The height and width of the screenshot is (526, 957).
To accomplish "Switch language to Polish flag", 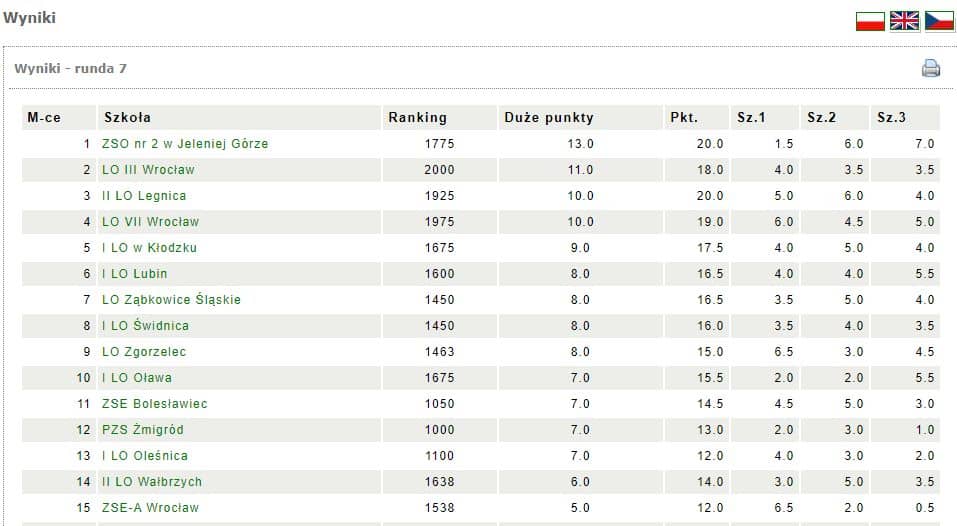I will (x=870, y=21).
